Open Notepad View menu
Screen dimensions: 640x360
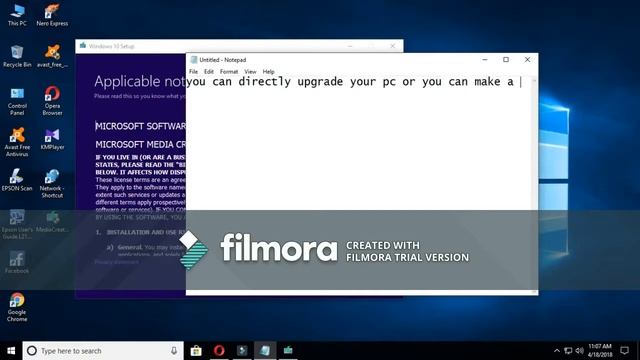tap(250, 72)
